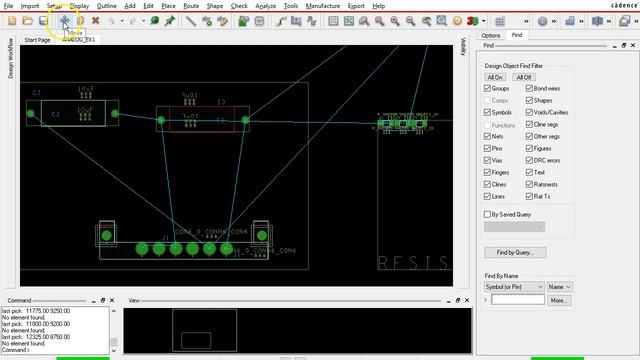Open the Shape menu

pyautogui.click(x=215, y=6)
